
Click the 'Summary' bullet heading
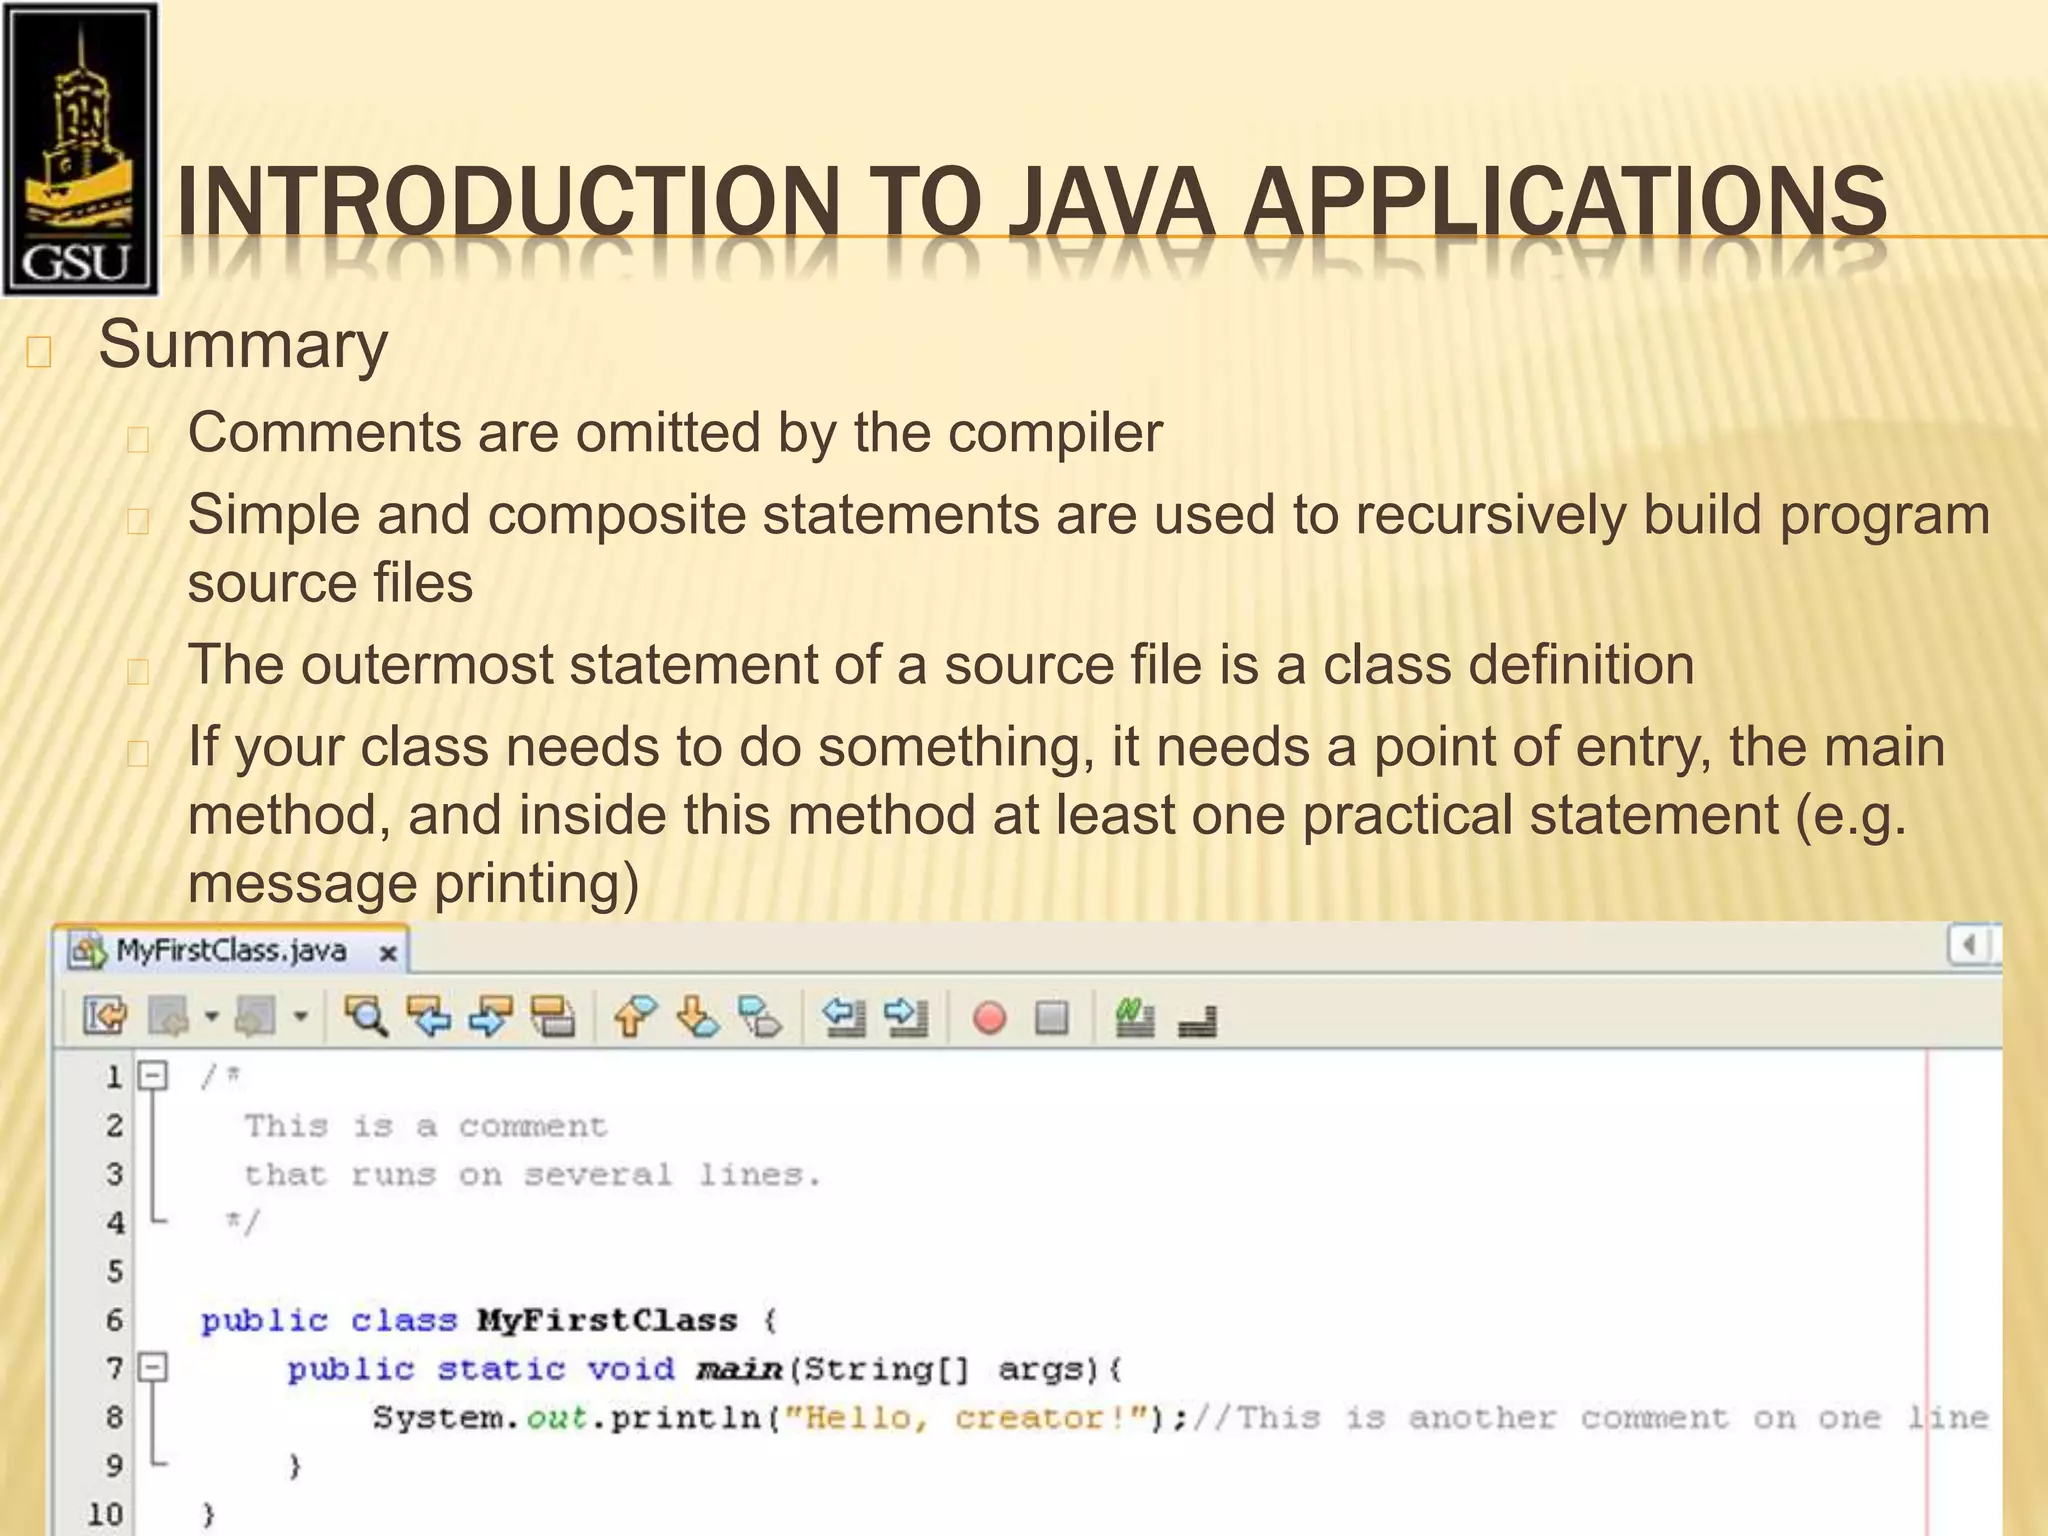click(x=243, y=345)
